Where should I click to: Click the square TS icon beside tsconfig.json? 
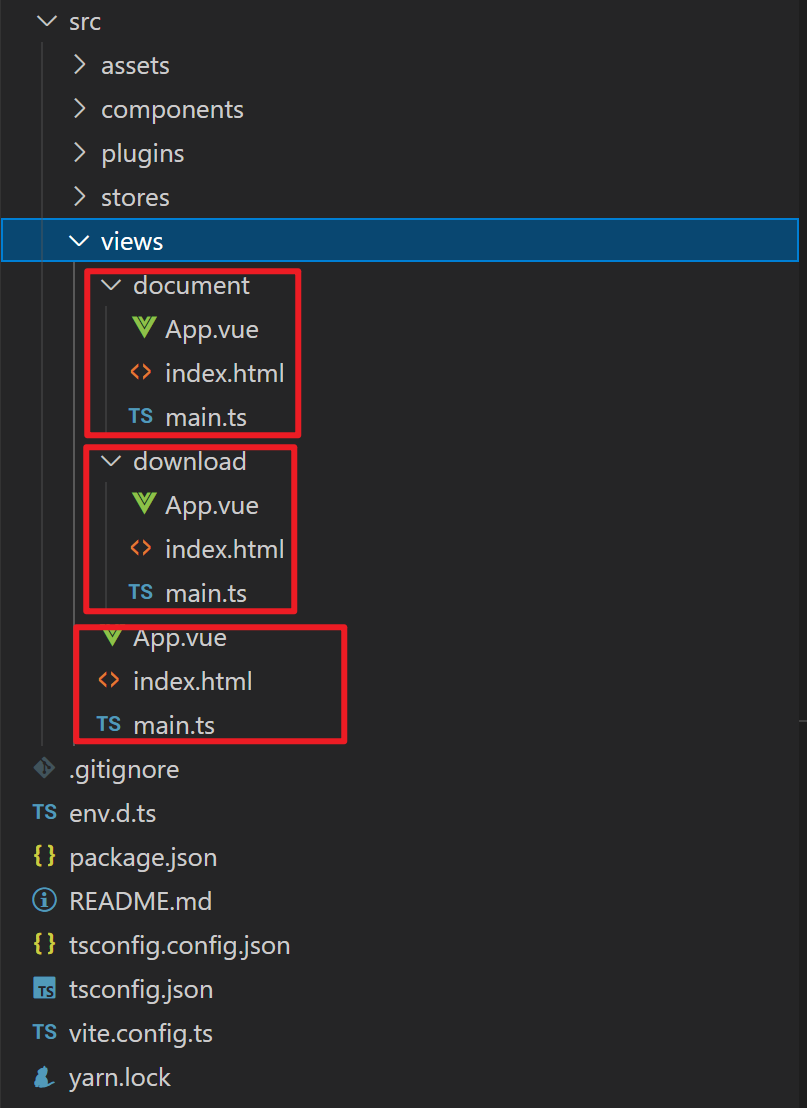tap(44, 989)
